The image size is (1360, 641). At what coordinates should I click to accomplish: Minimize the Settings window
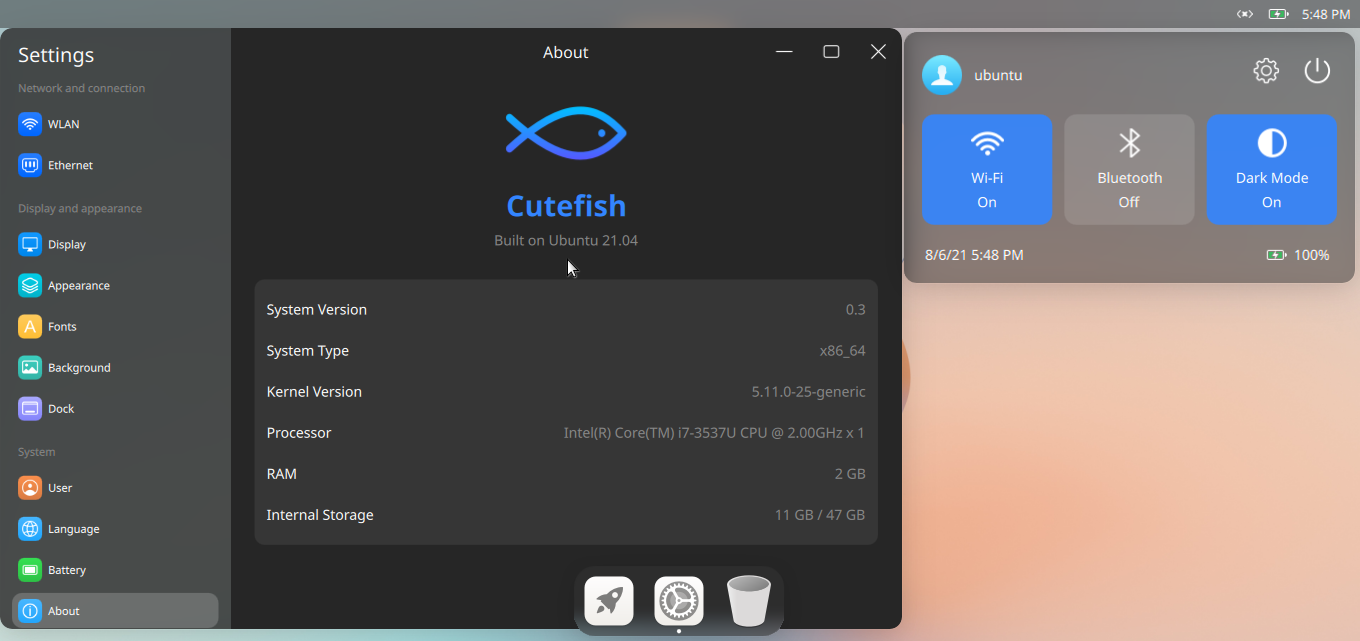point(785,52)
